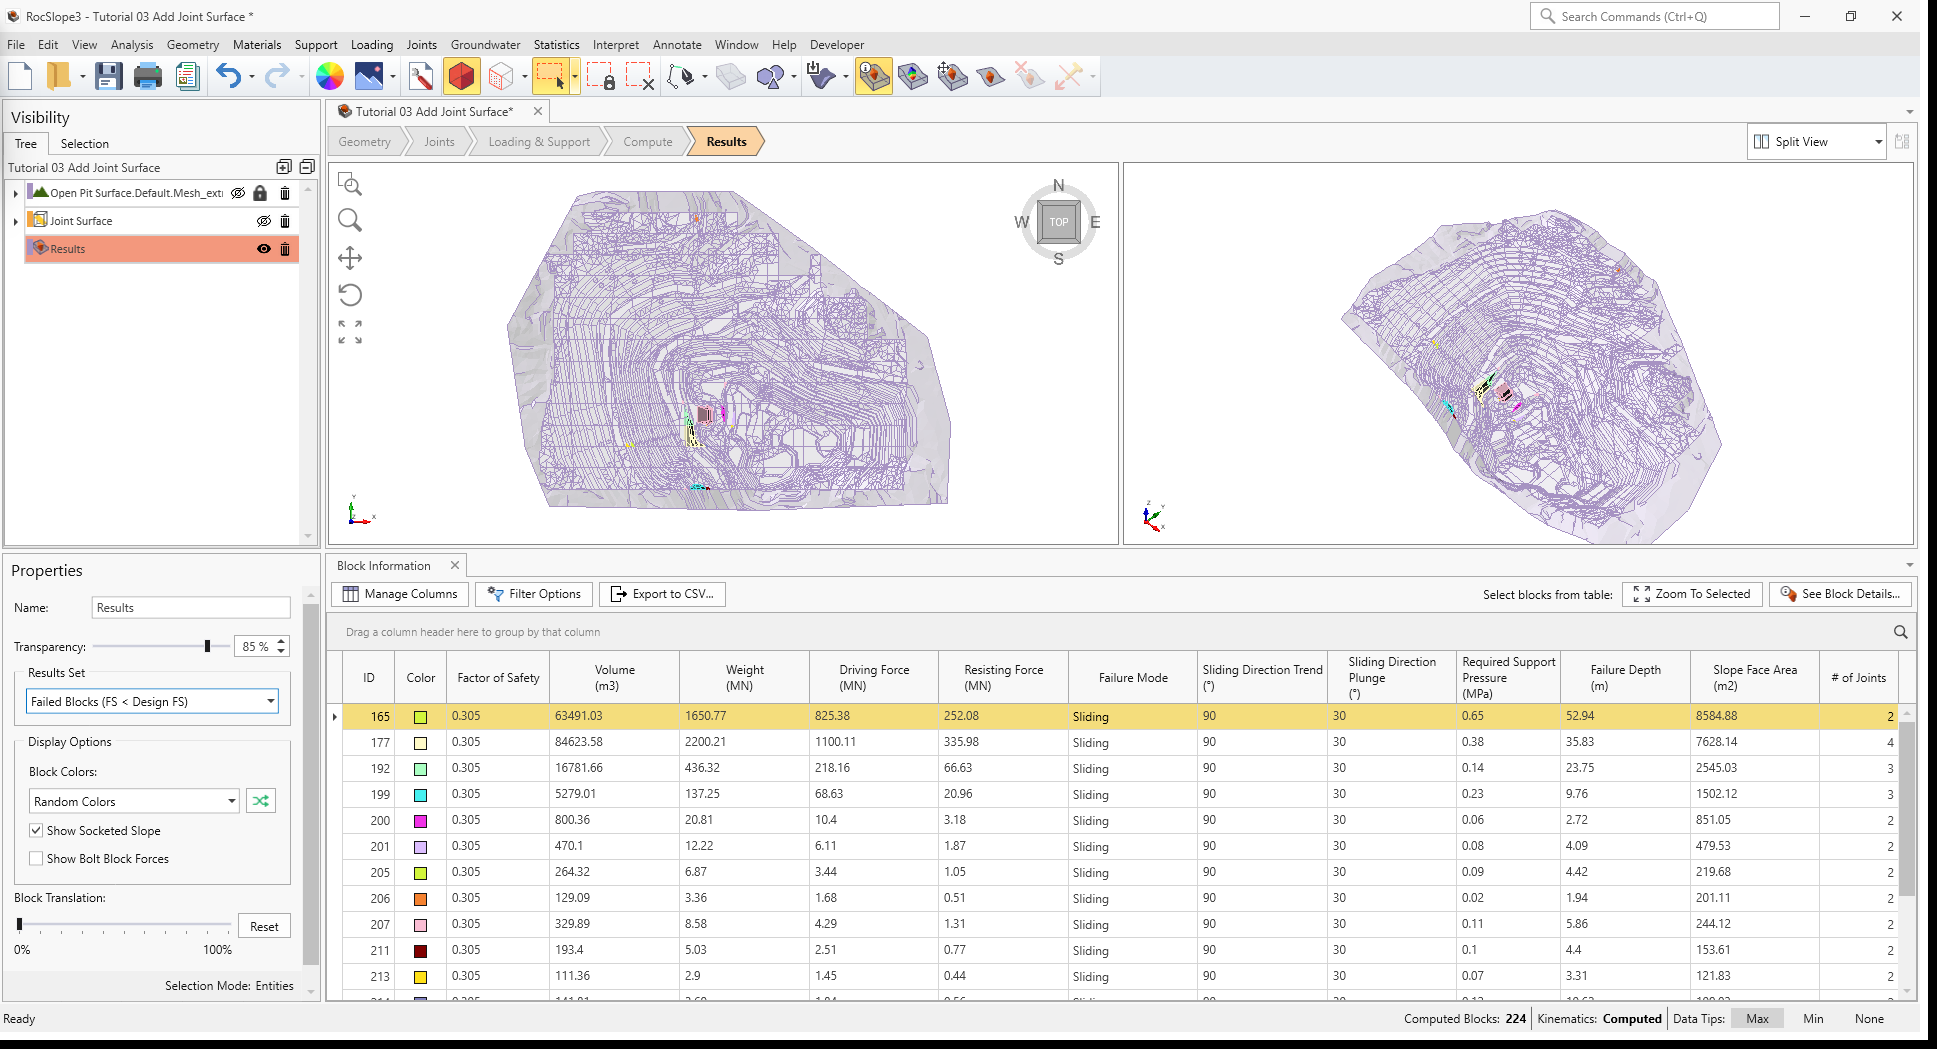Zoom to region with magnifier box icon
Screen dimensions: 1937x1049
pyautogui.click(x=350, y=184)
